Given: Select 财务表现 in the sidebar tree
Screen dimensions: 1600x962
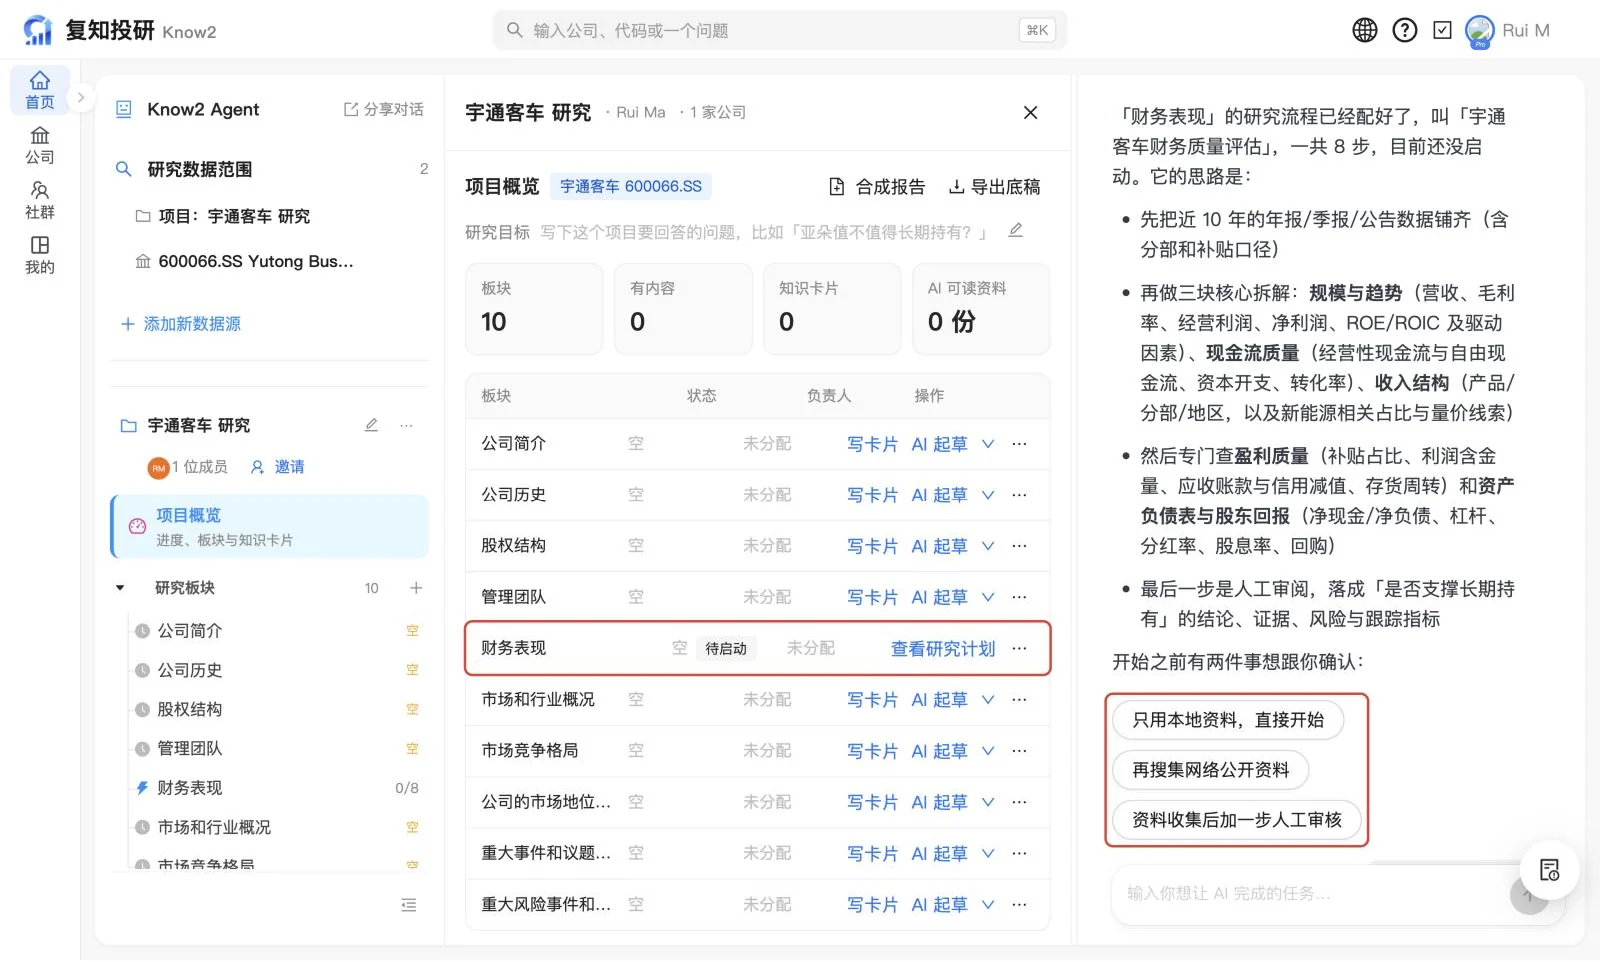Looking at the screenshot, I should pyautogui.click(x=189, y=788).
